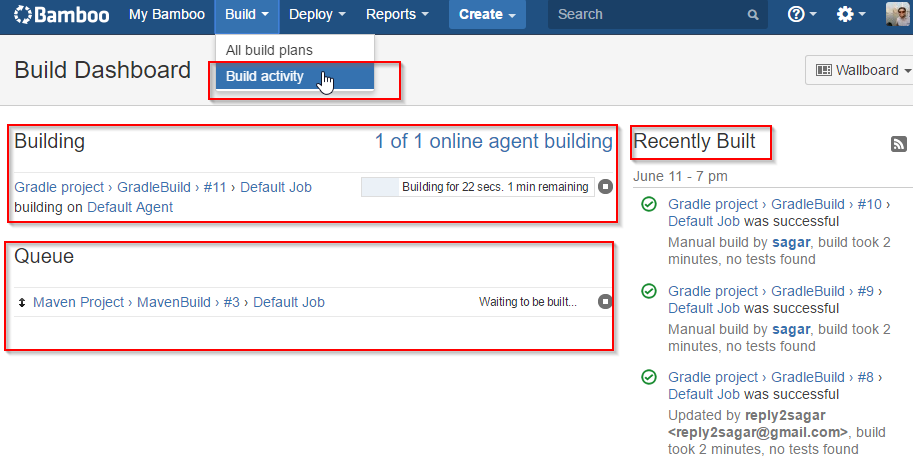
Task: Open Maven Project link in Queue
Action: tap(79, 302)
